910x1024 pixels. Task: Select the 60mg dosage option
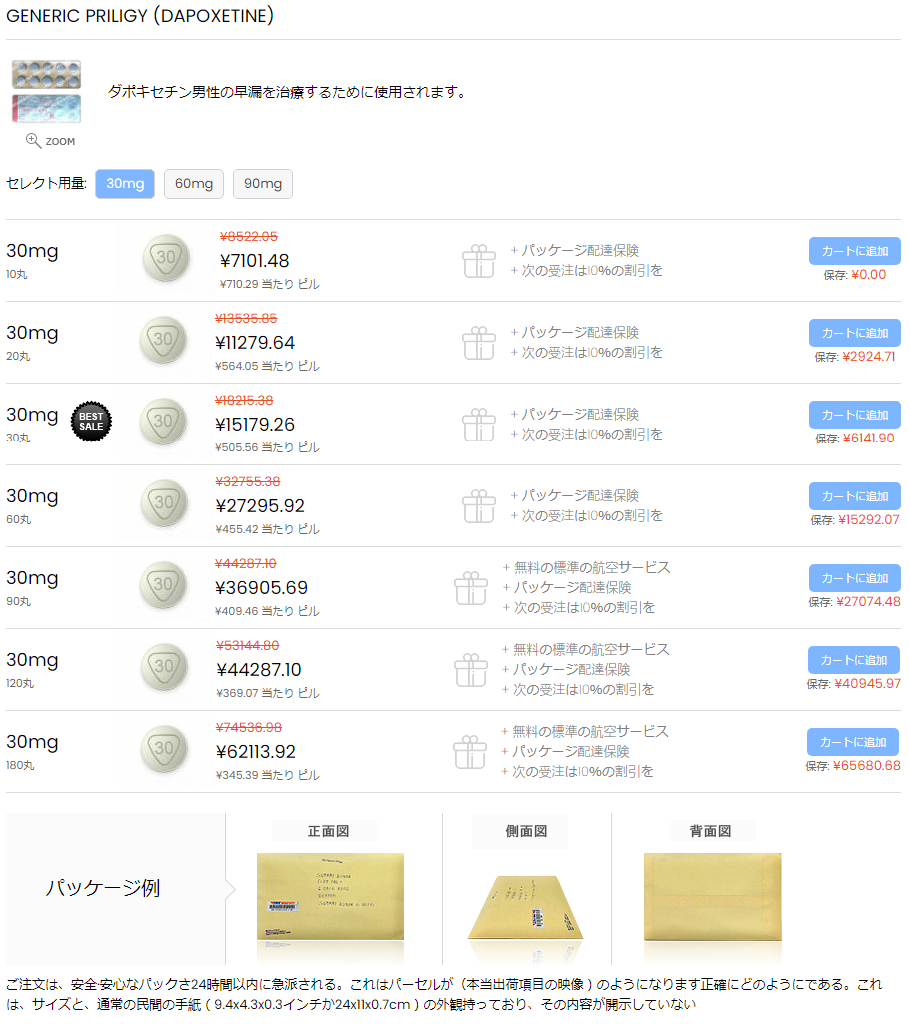tap(194, 184)
